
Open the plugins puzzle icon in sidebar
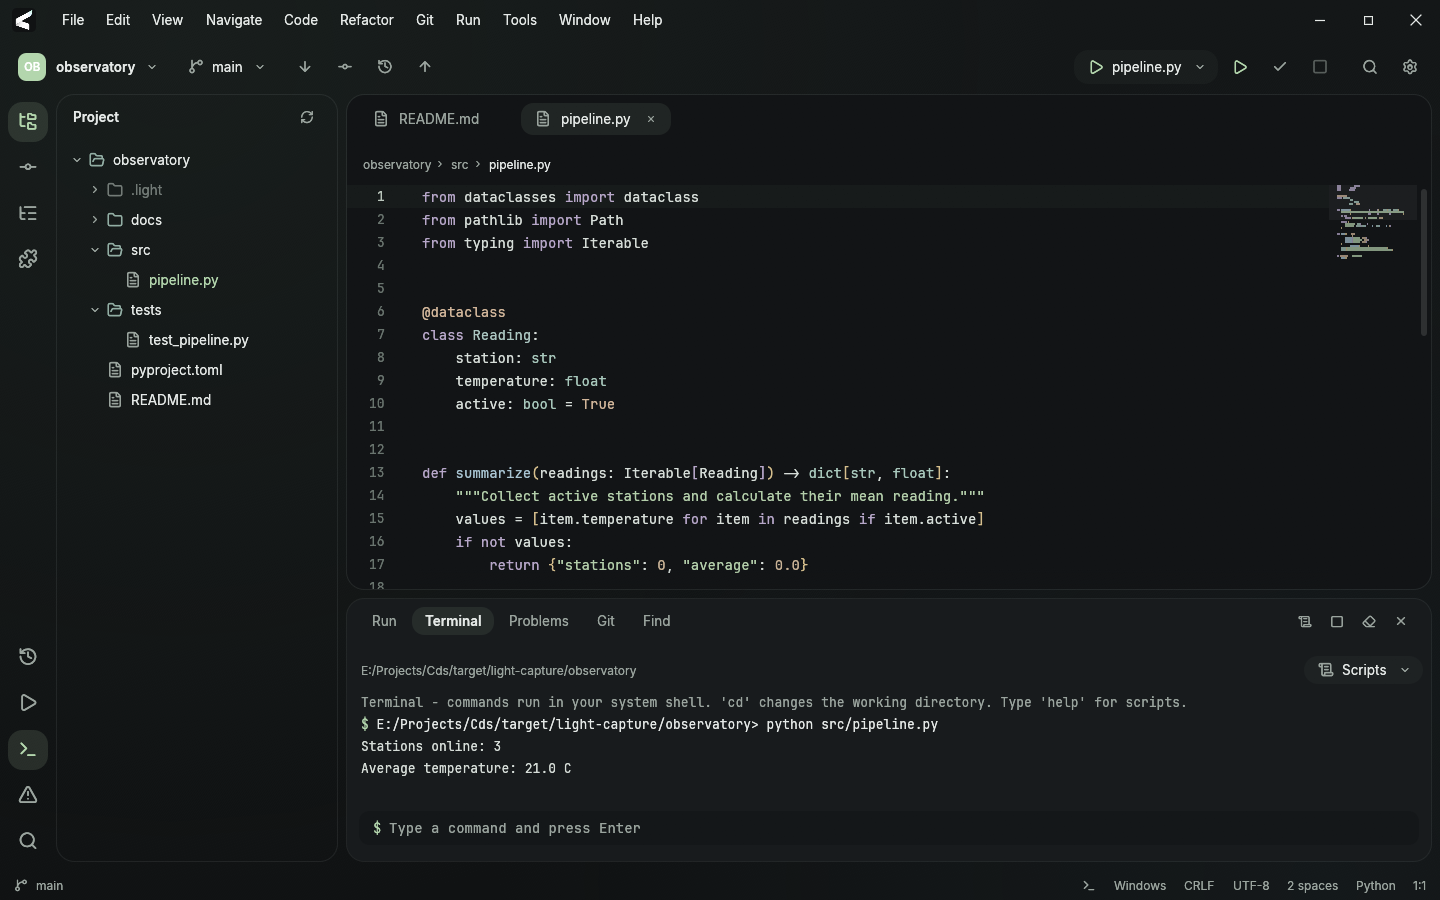click(x=28, y=260)
